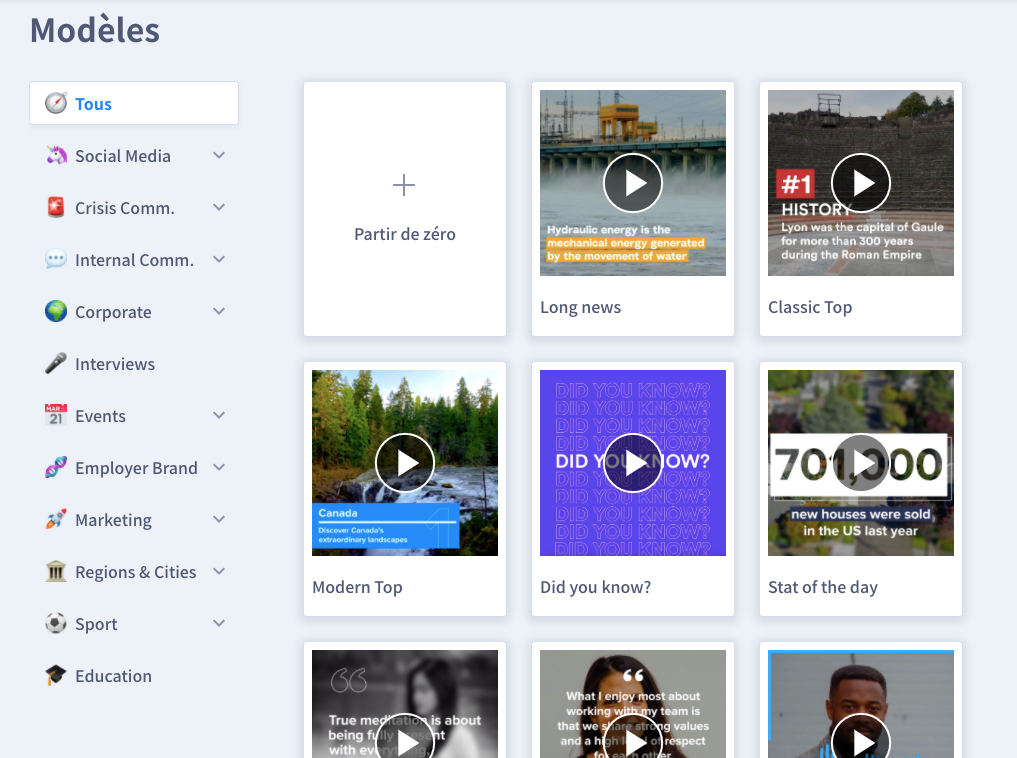Open the meditation quote template thumbnail
Screen dimensions: 1017x758
tap(405, 704)
